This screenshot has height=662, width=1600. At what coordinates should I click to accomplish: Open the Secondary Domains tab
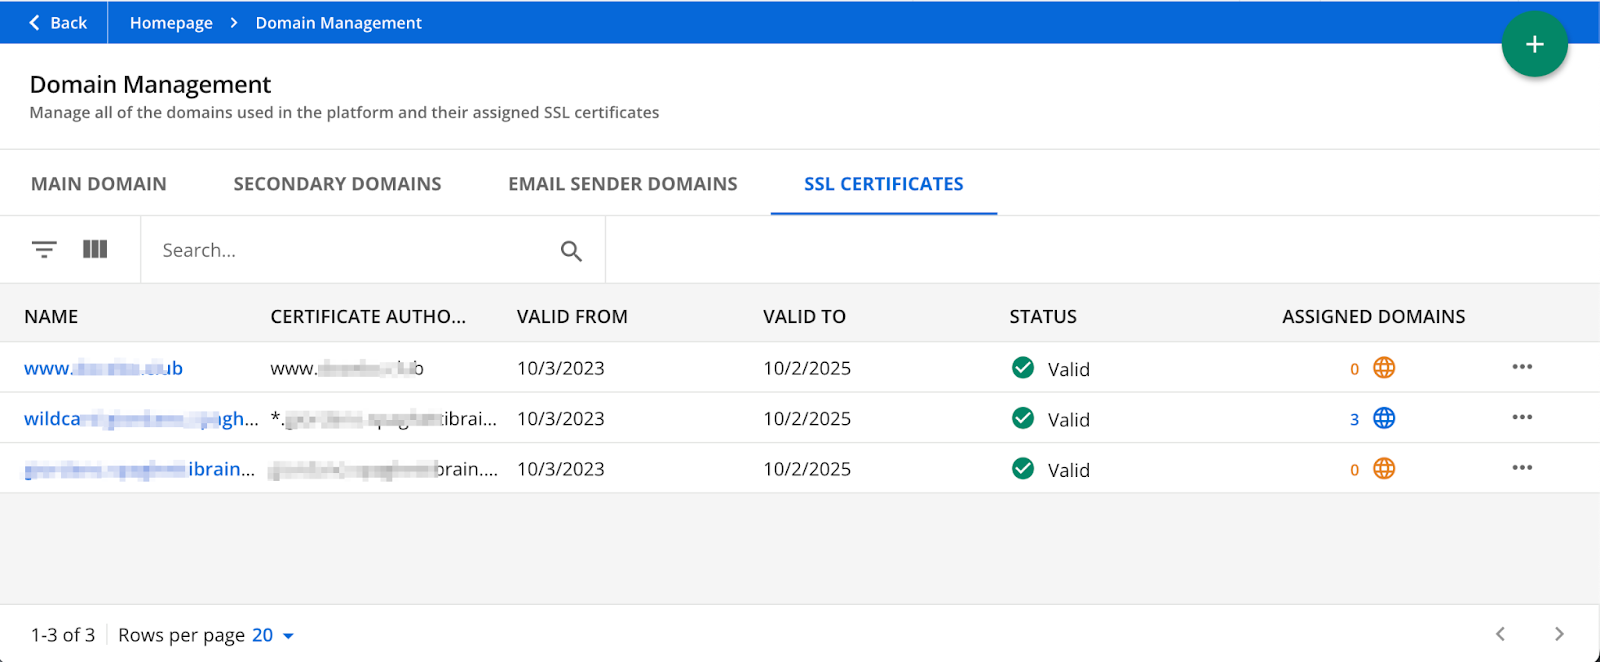337,184
